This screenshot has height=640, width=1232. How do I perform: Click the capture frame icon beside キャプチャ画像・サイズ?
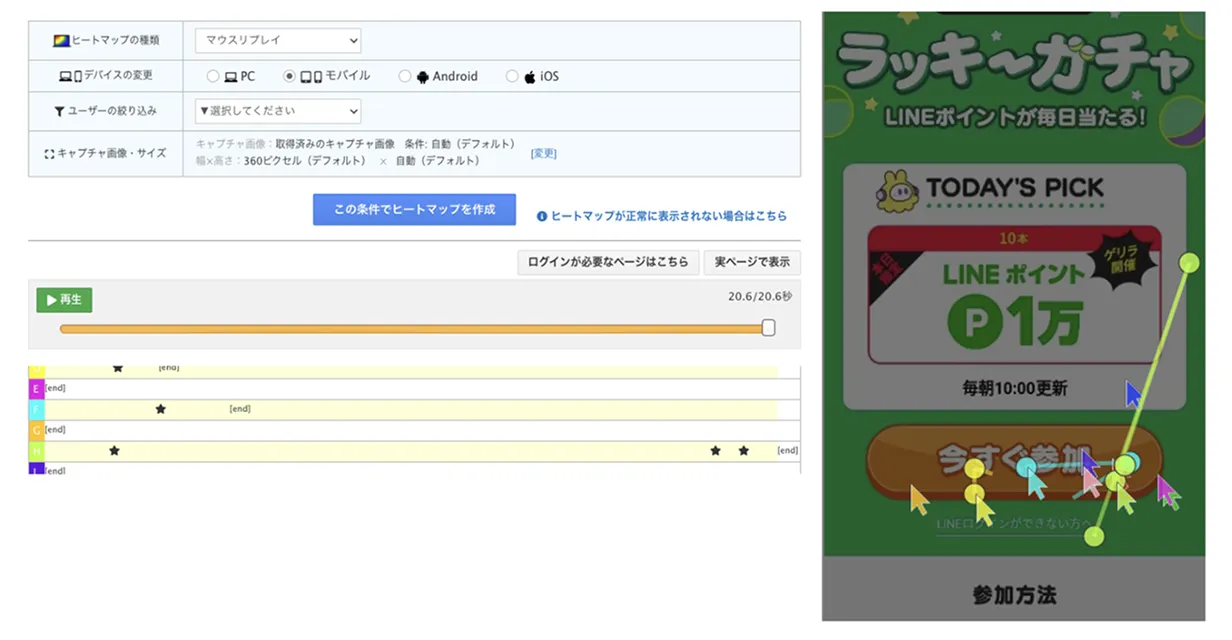click(x=49, y=154)
